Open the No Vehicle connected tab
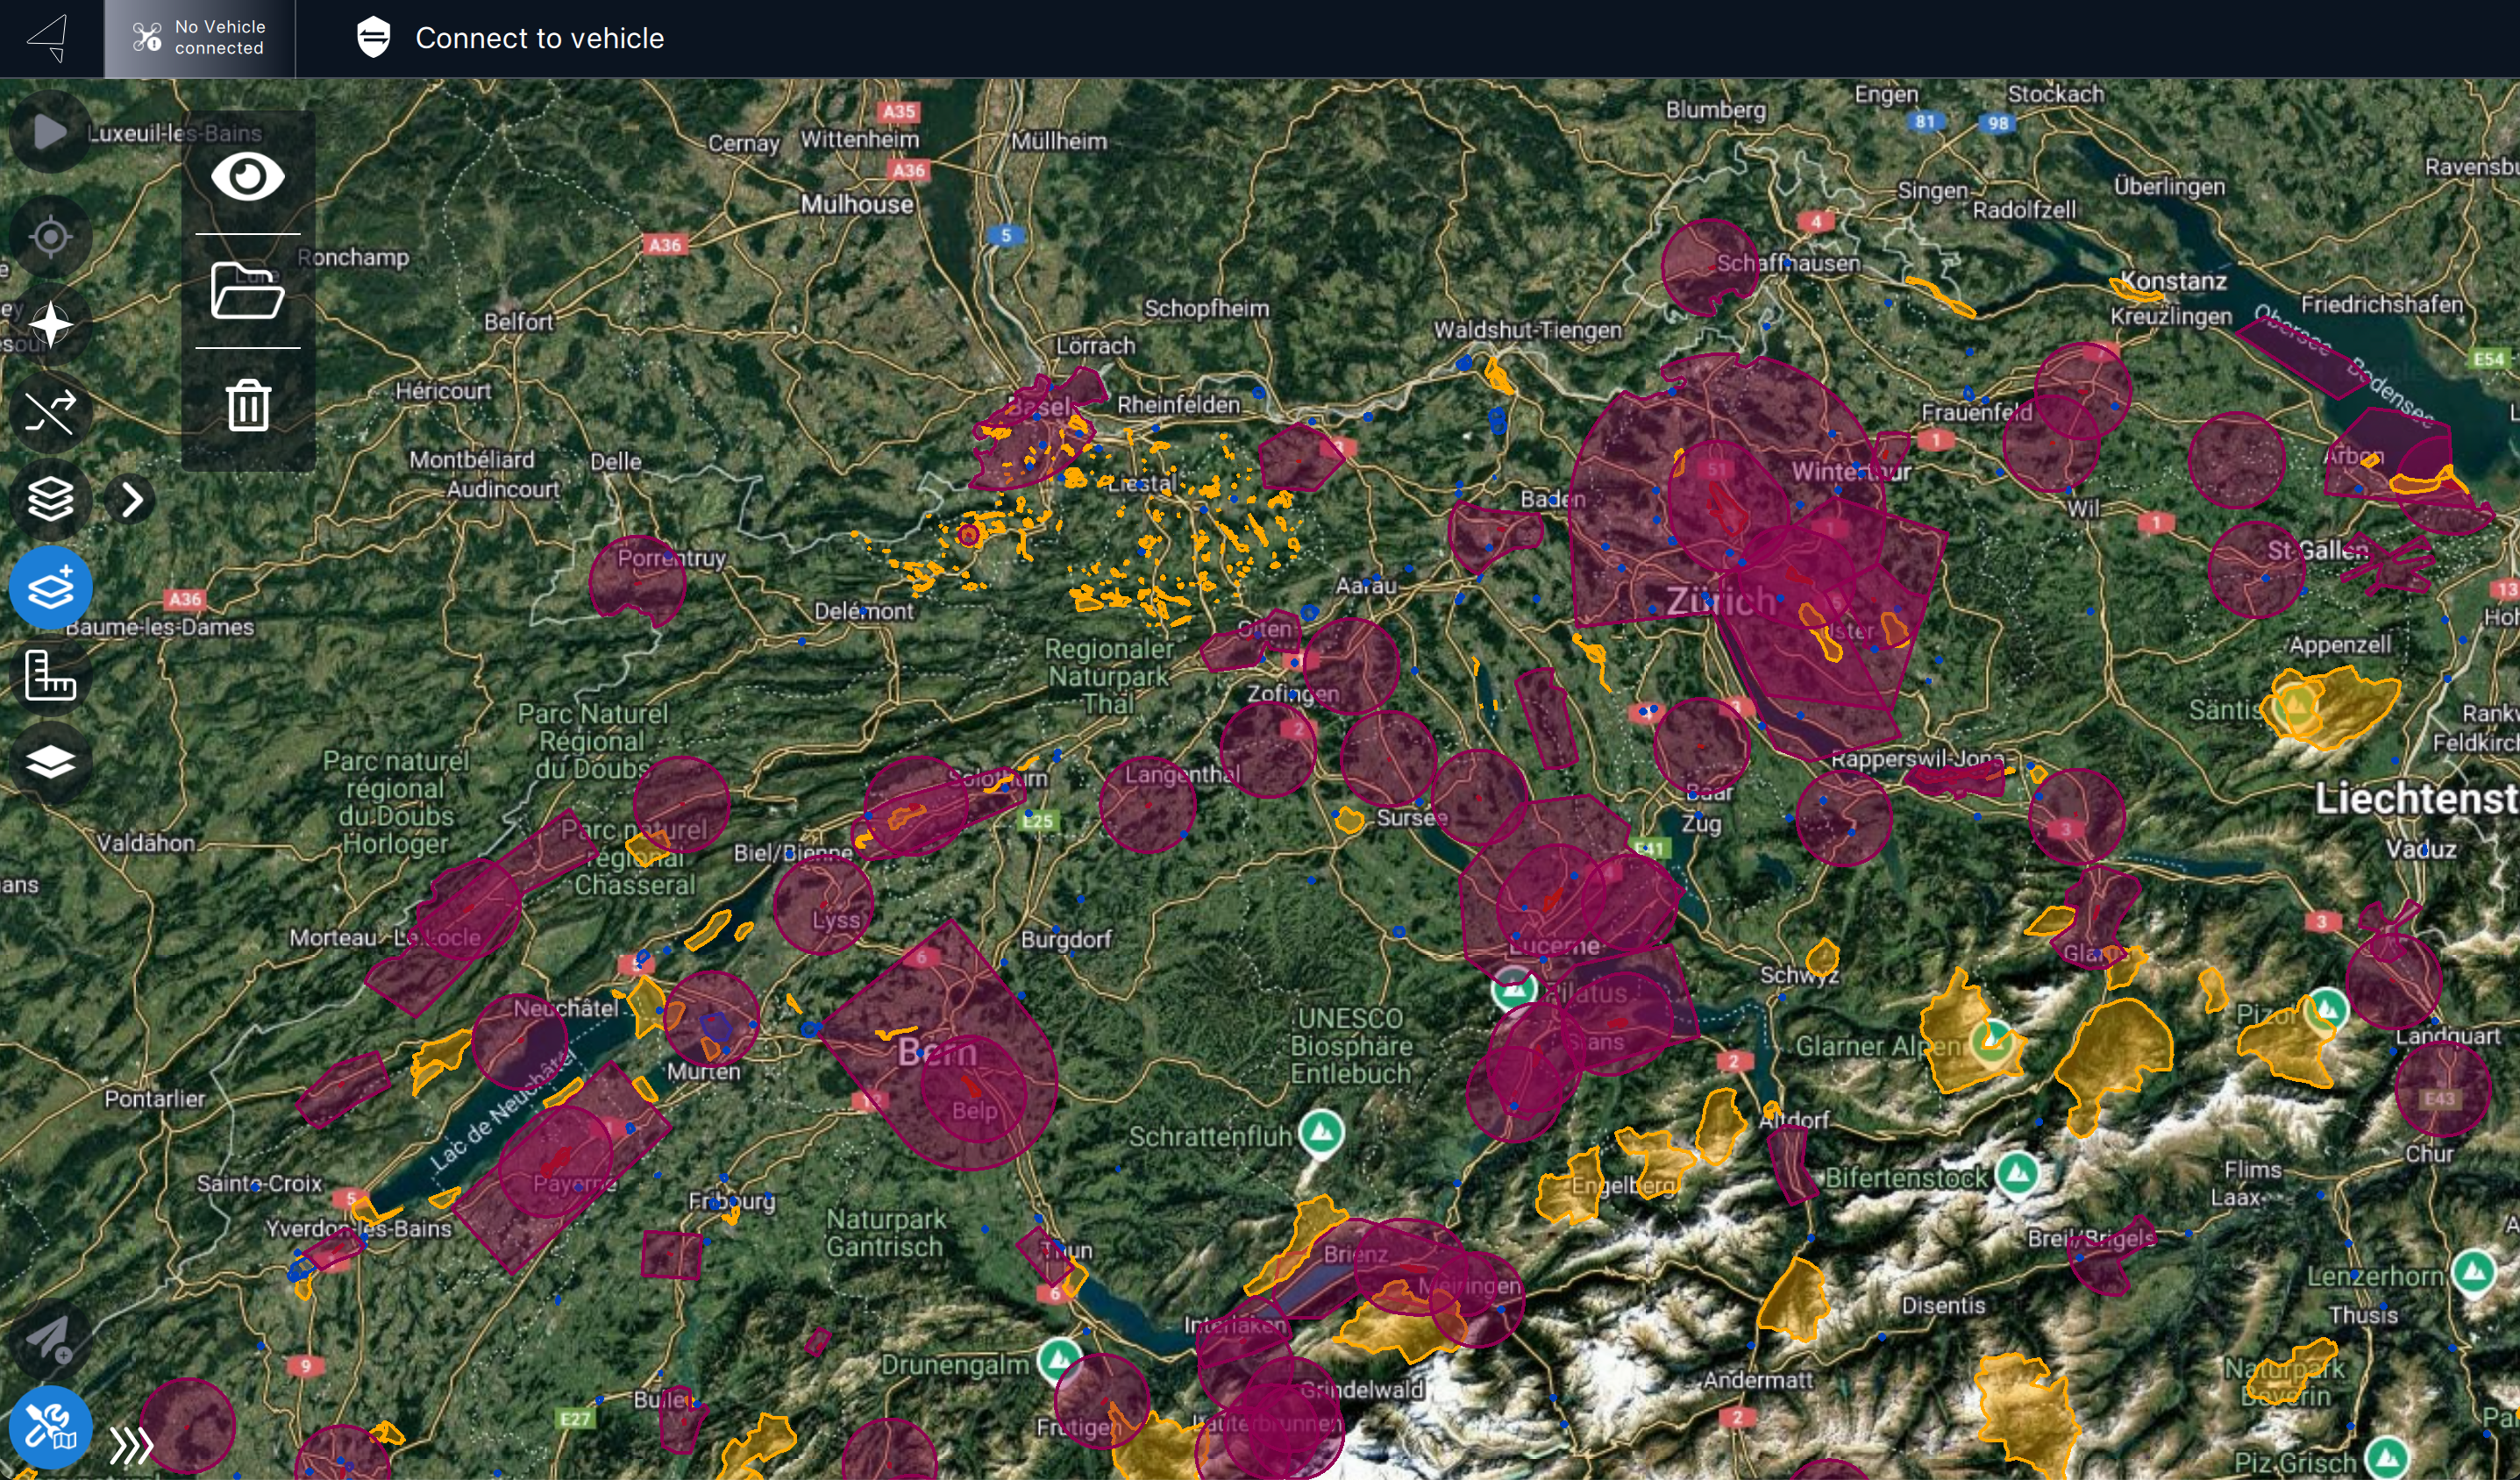The image size is (2520, 1480). pos(199,38)
